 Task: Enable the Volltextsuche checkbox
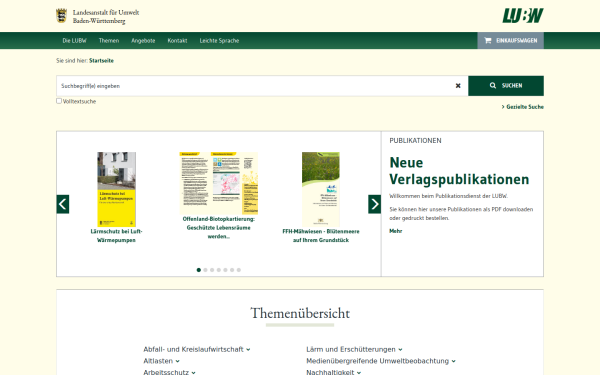[59, 101]
